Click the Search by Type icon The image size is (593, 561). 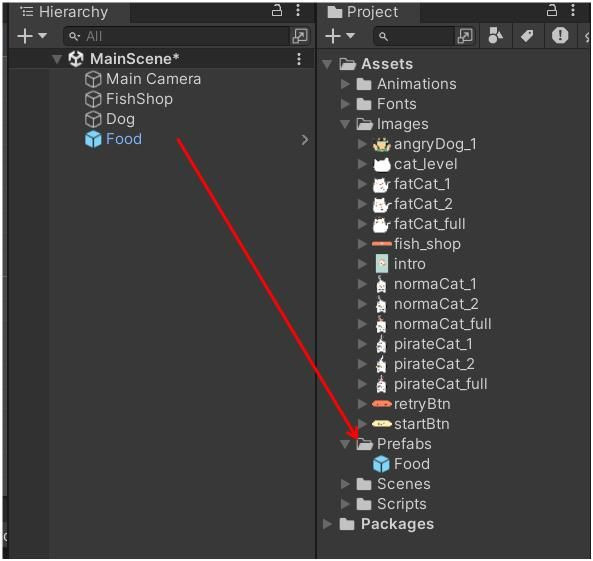[x=495, y=36]
